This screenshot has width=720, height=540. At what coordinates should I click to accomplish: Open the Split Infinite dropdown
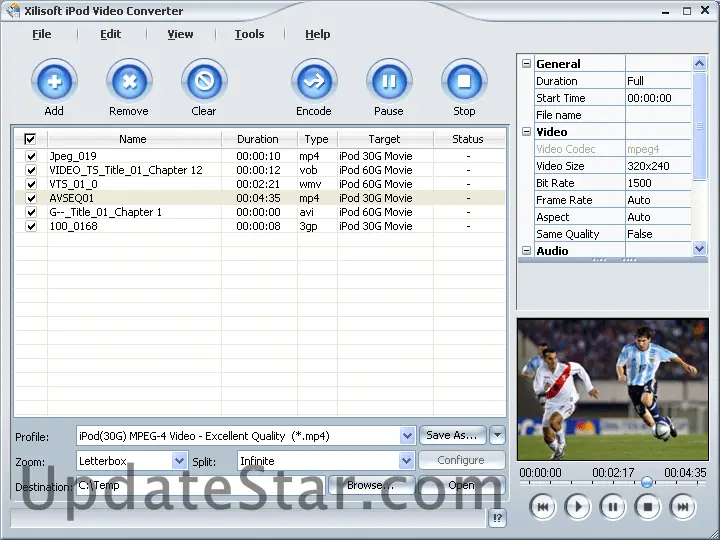pos(406,461)
